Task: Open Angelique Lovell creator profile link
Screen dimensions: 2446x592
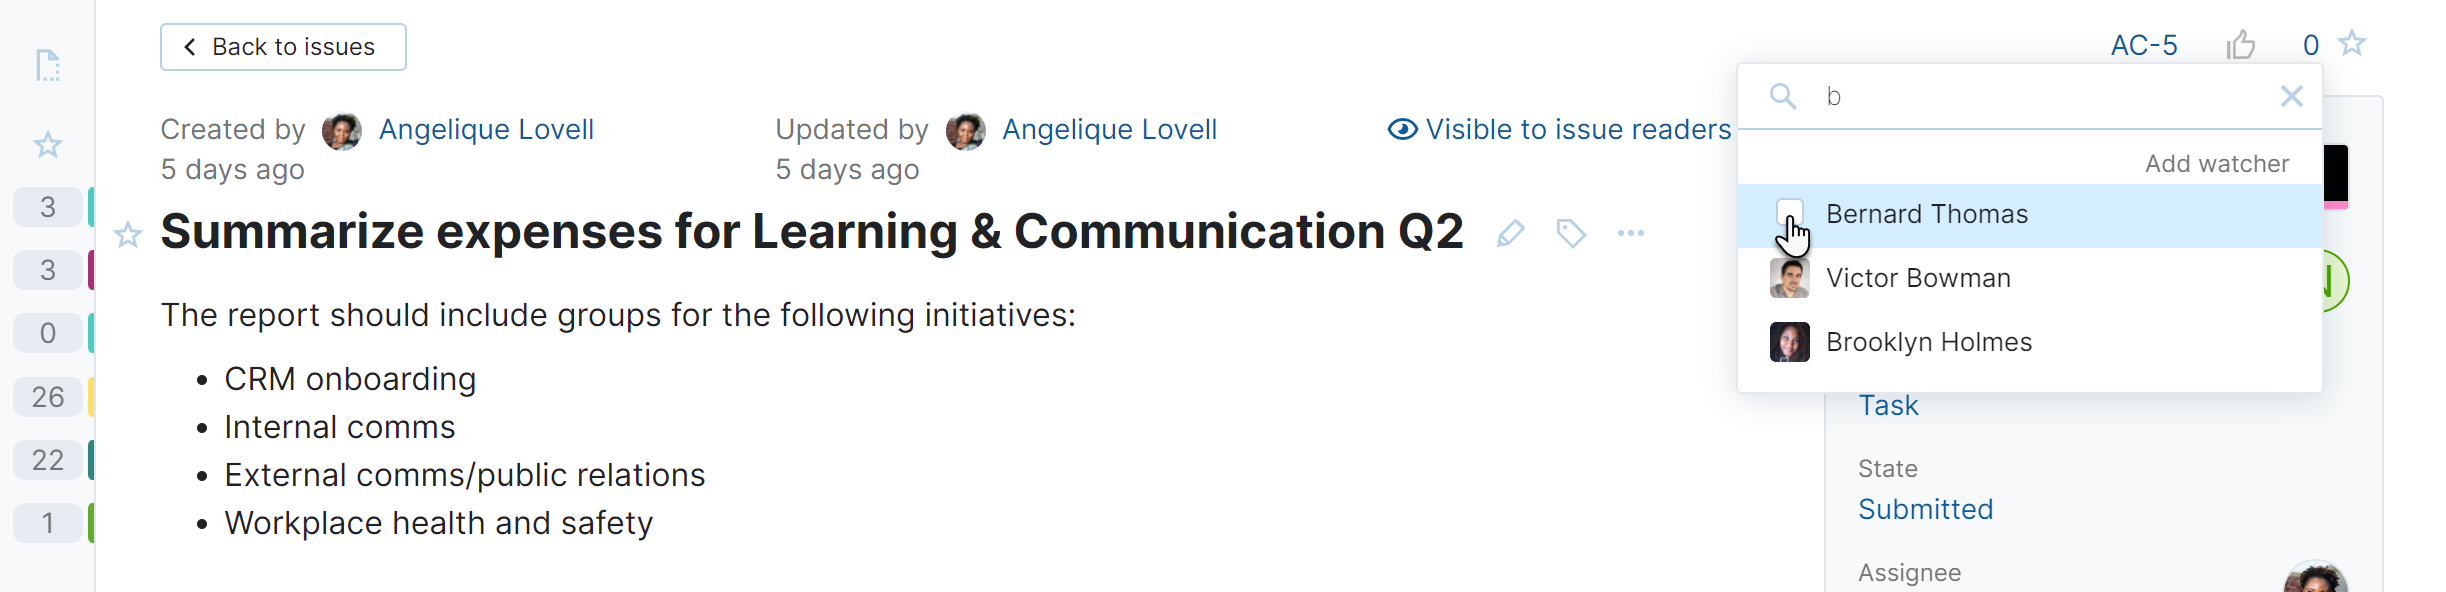Action: 486,130
